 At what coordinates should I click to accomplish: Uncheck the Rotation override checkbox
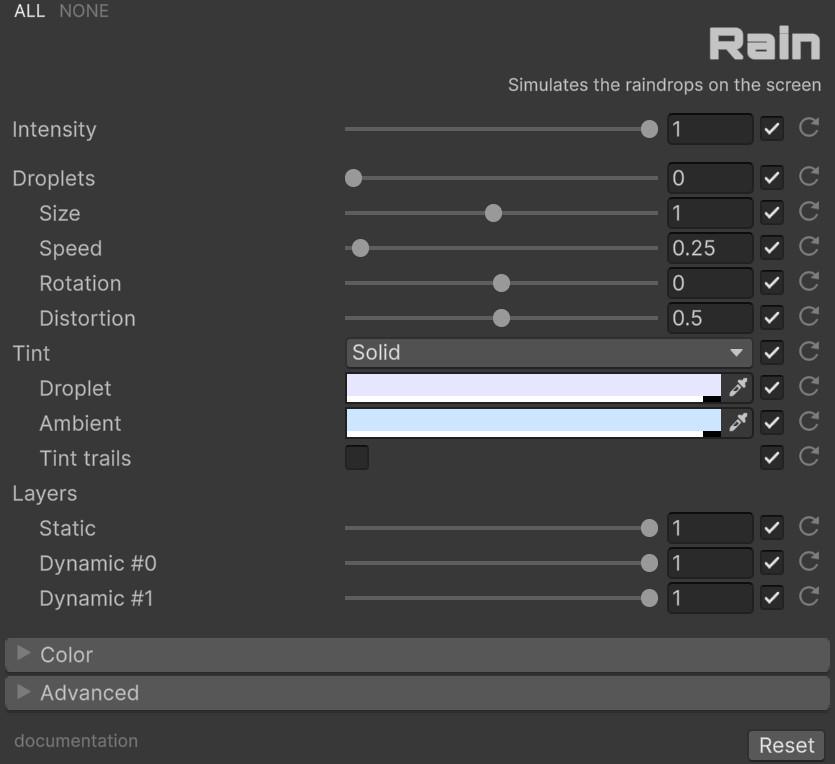[x=771, y=283]
